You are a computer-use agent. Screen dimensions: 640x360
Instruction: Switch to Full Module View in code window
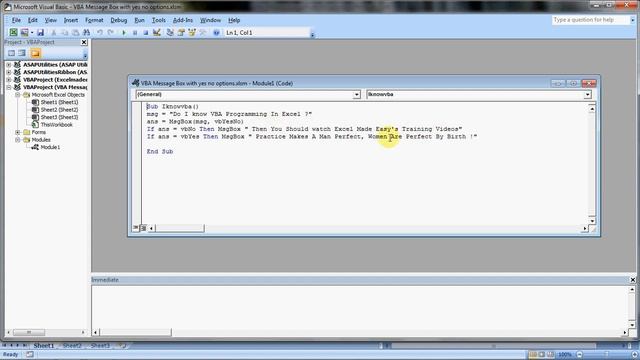143,228
